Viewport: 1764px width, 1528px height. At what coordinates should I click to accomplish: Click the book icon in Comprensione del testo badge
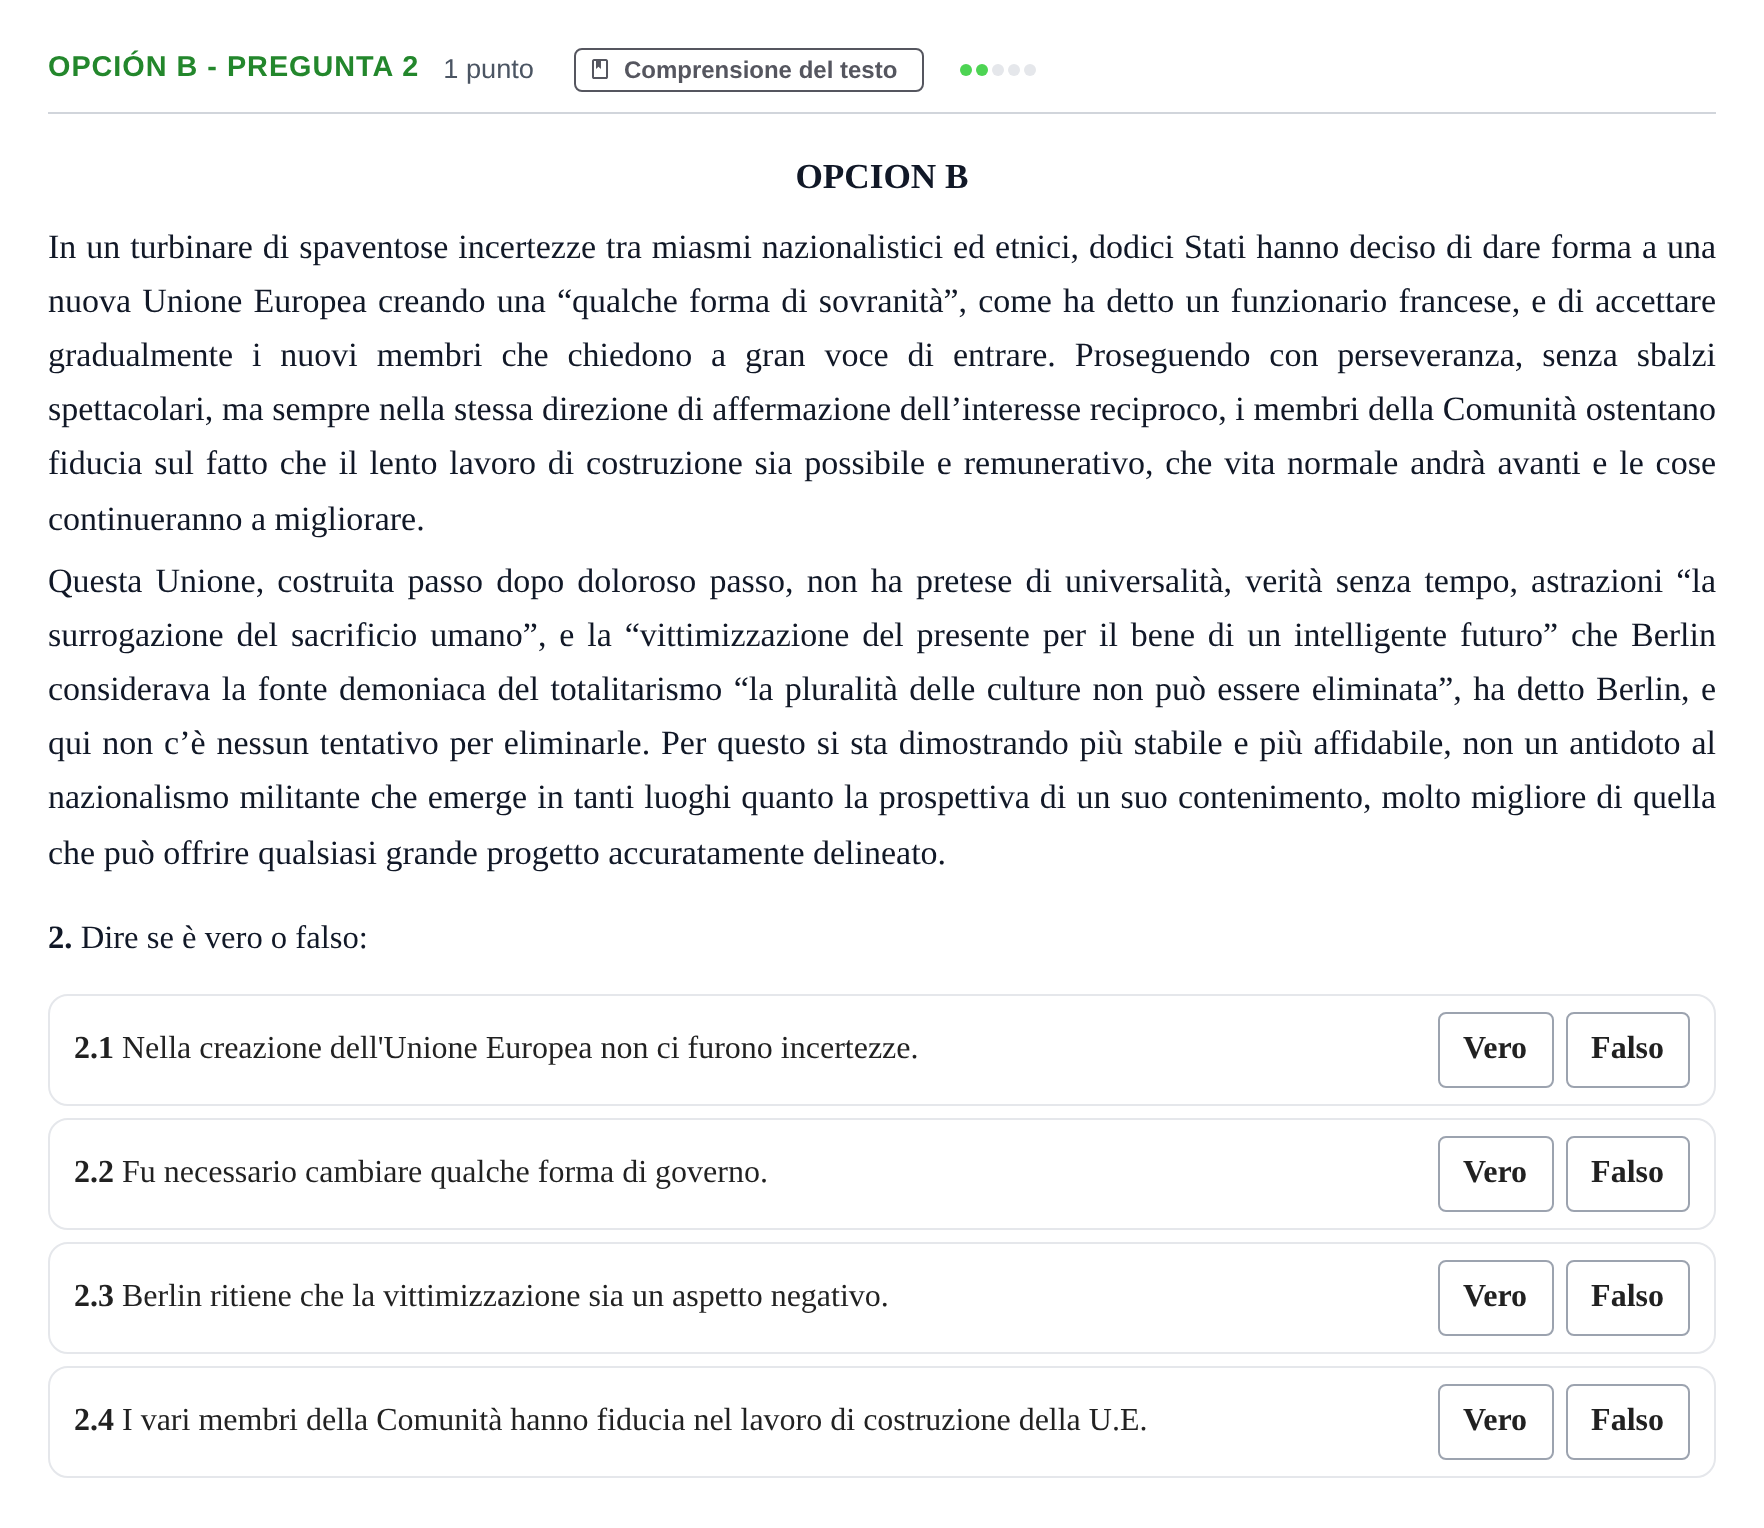tap(600, 69)
